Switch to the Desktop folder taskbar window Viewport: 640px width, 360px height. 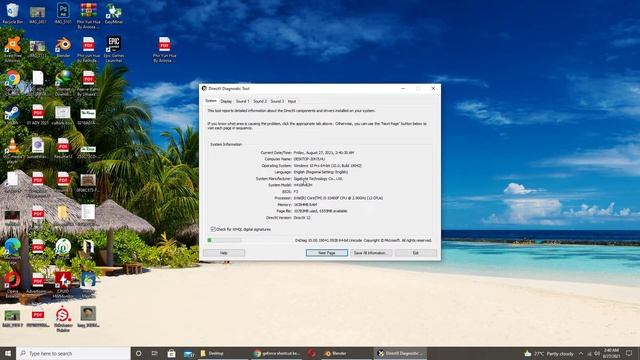click(222, 353)
